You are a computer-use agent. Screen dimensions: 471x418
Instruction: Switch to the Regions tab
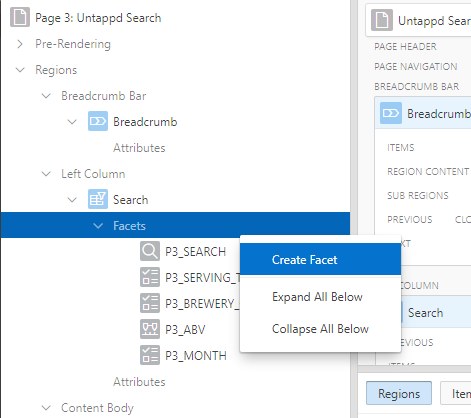click(399, 393)
